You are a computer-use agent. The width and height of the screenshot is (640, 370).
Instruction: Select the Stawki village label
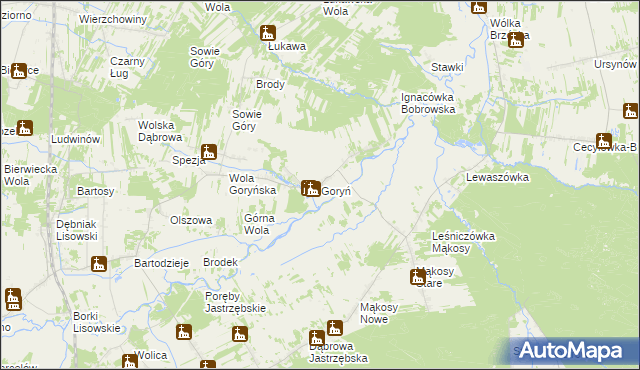tap(447, 67)
